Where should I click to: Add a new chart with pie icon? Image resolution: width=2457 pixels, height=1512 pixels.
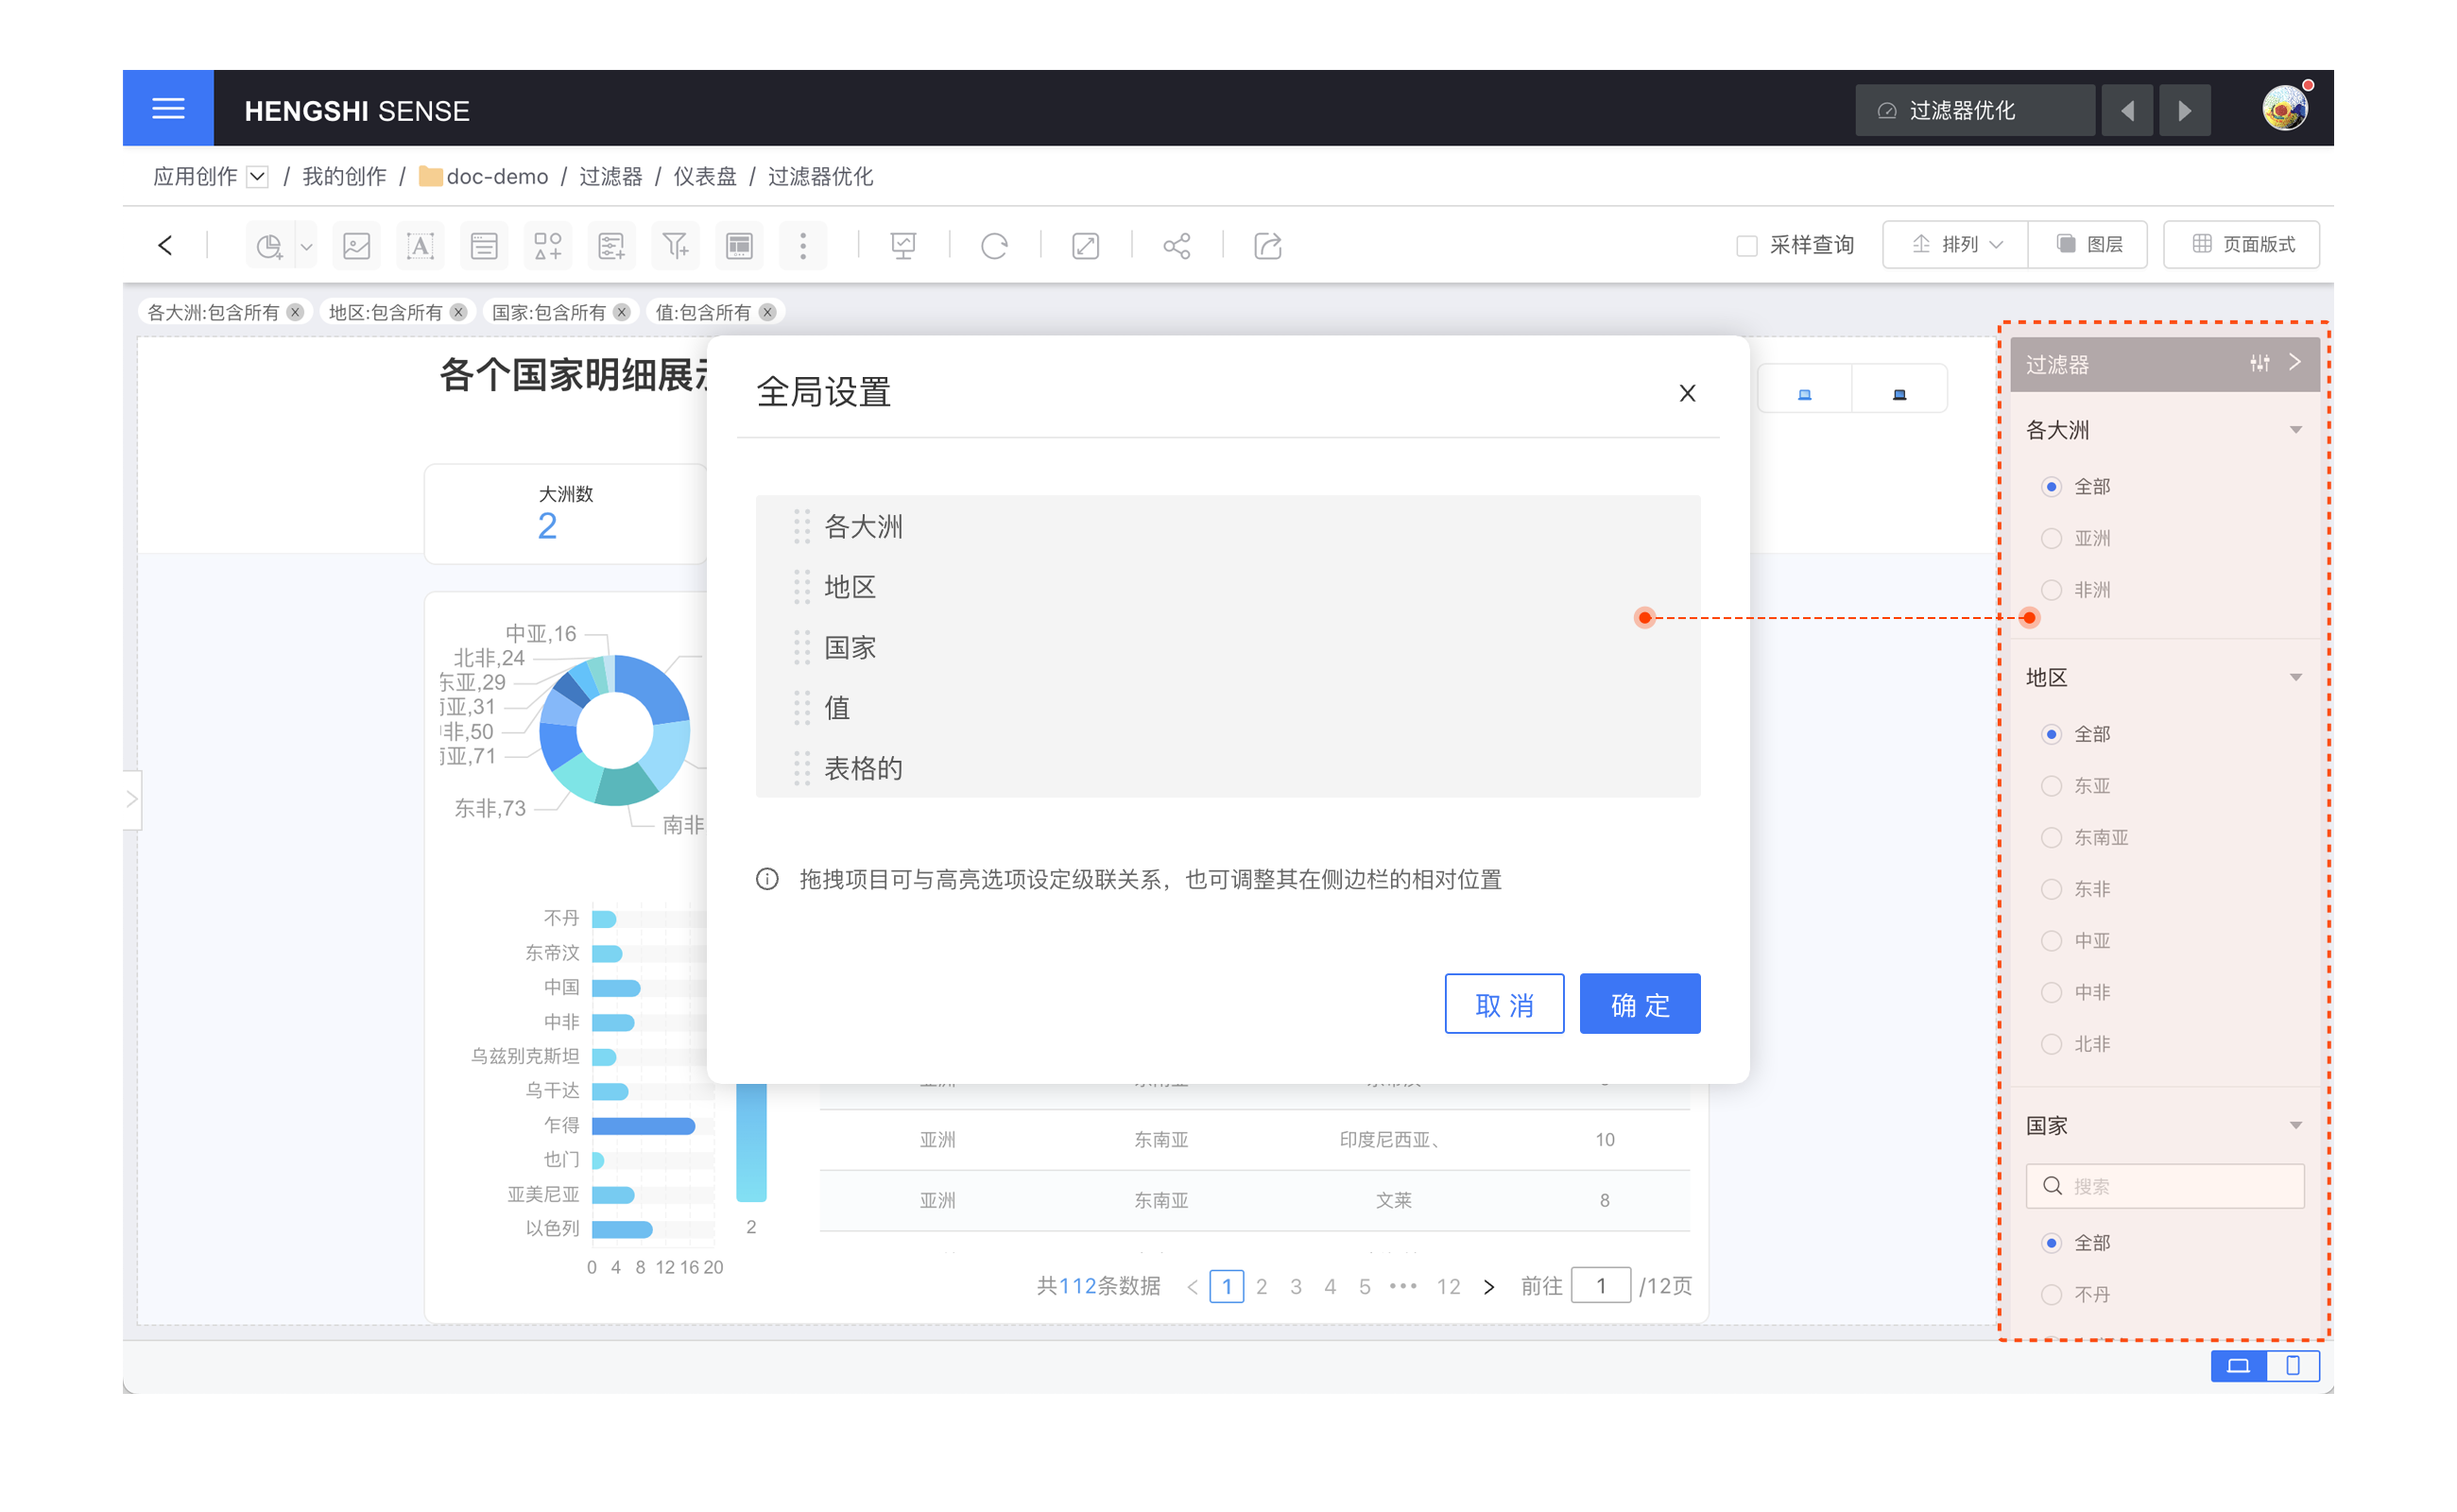click(x=269, y=246)
